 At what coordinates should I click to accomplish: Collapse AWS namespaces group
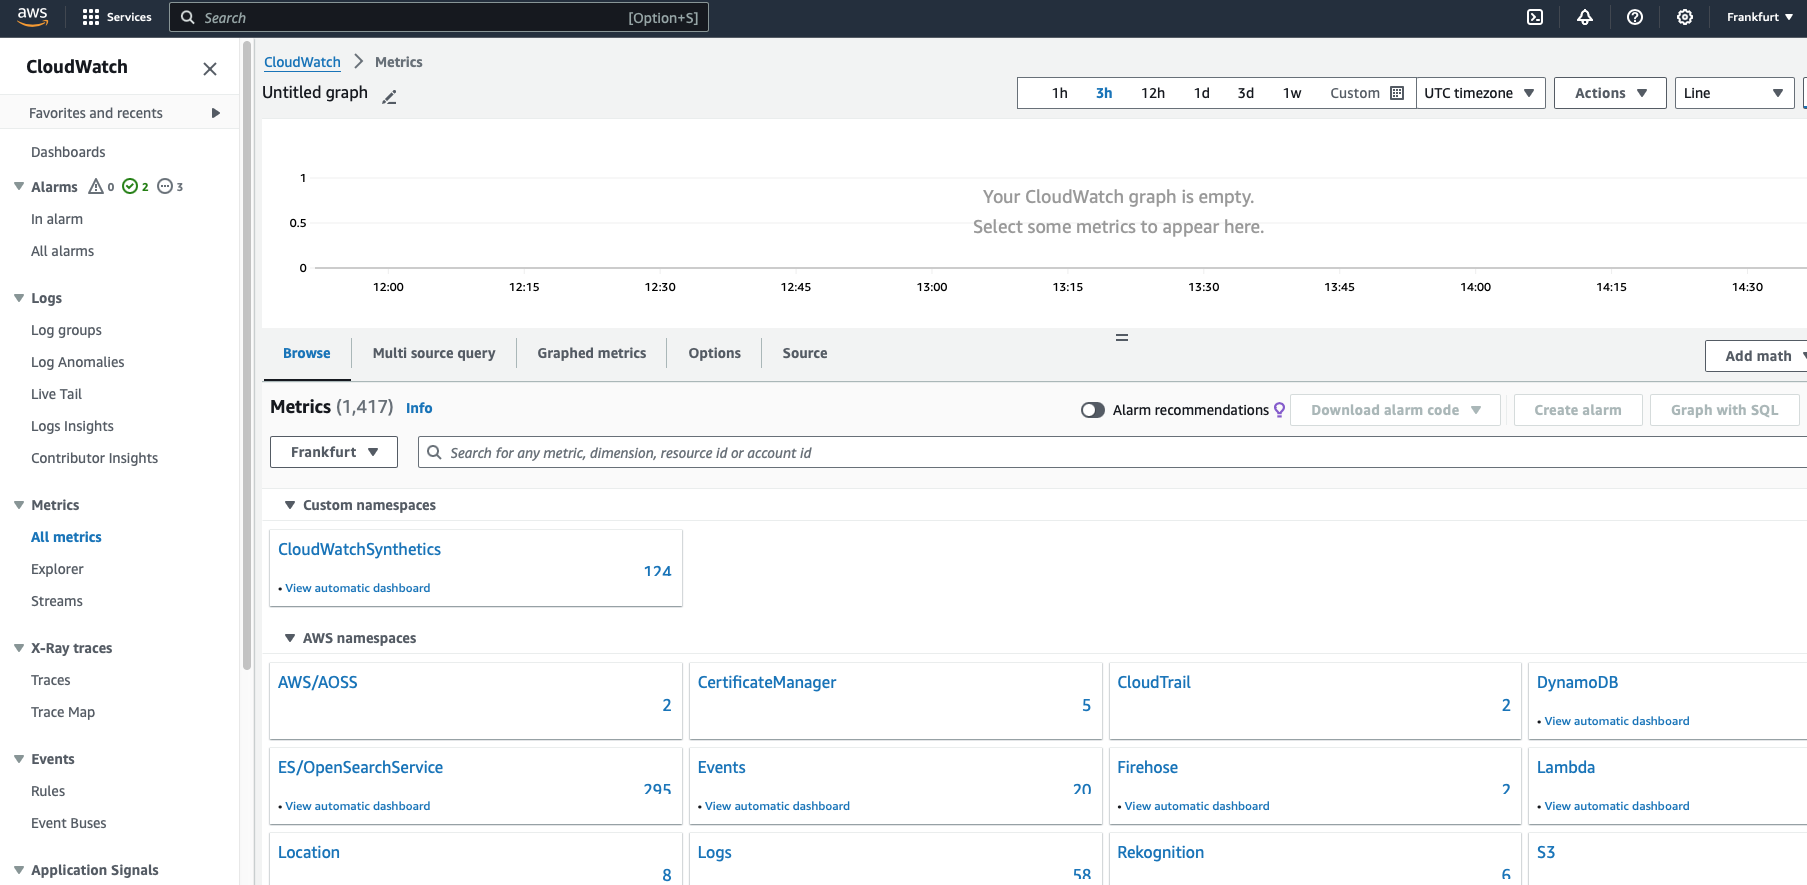290,638
